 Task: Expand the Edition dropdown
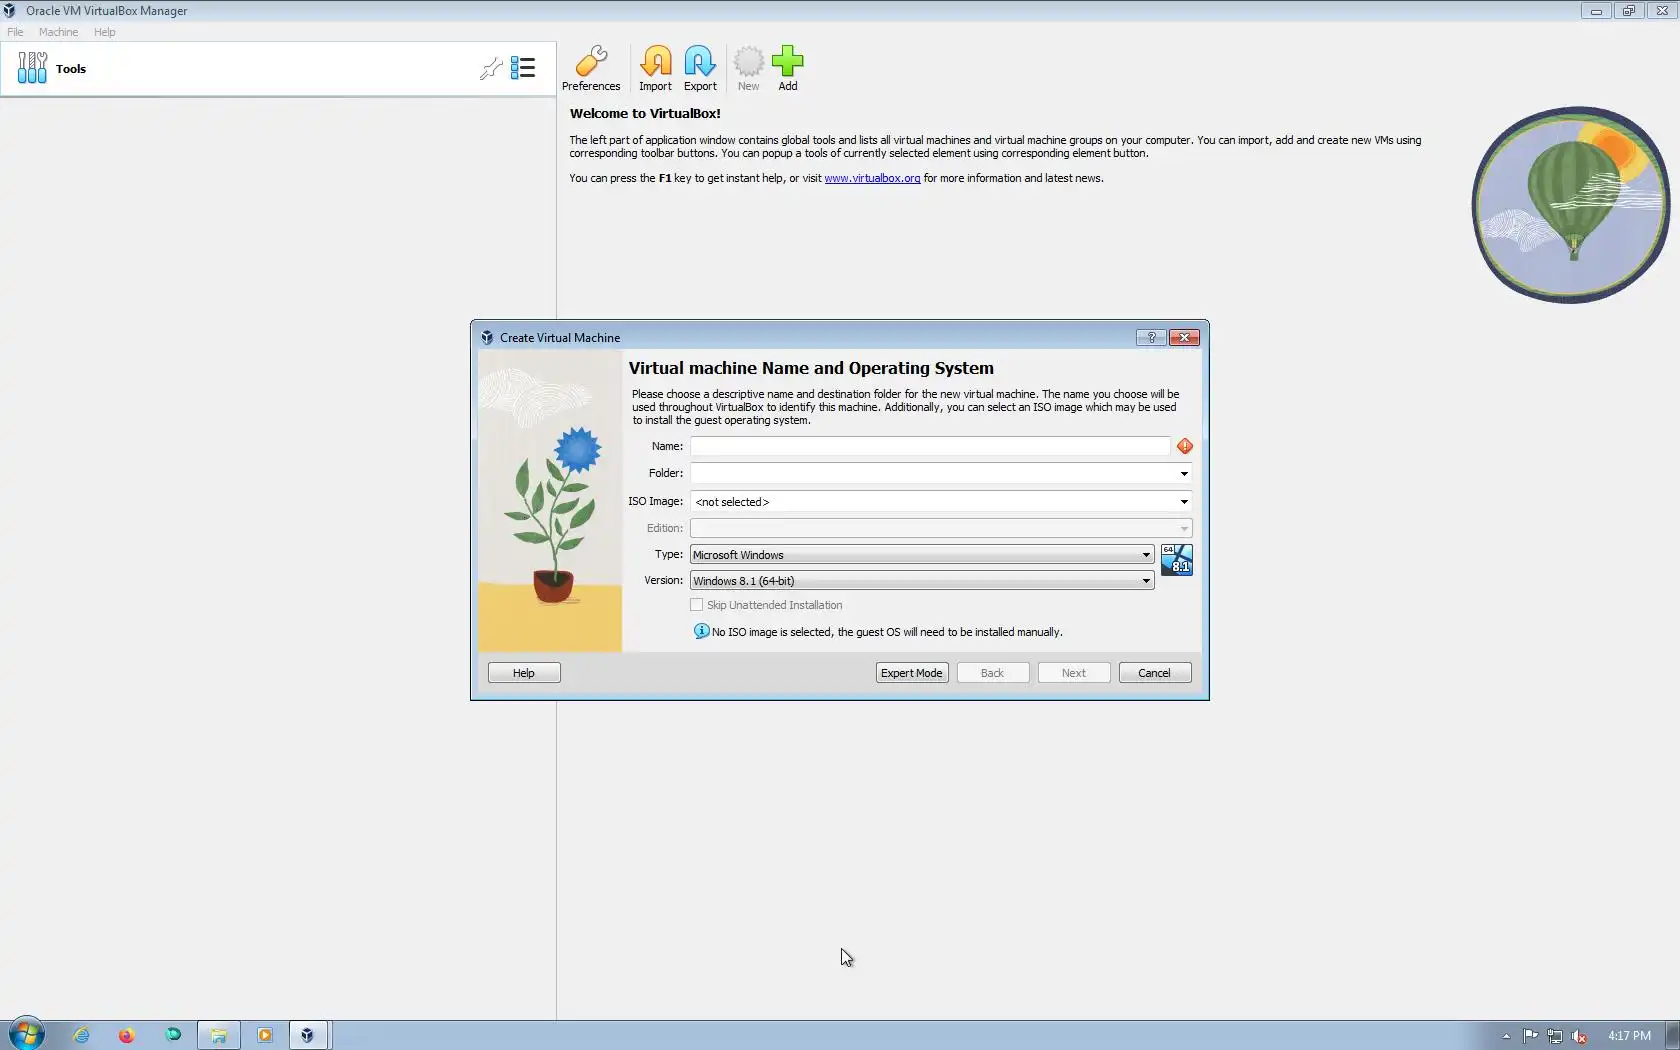1184,528
